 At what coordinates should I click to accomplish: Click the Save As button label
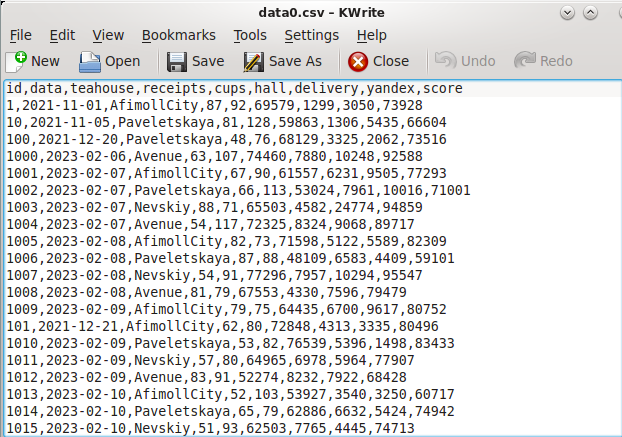pyautogui.click(x=296, y=61)
